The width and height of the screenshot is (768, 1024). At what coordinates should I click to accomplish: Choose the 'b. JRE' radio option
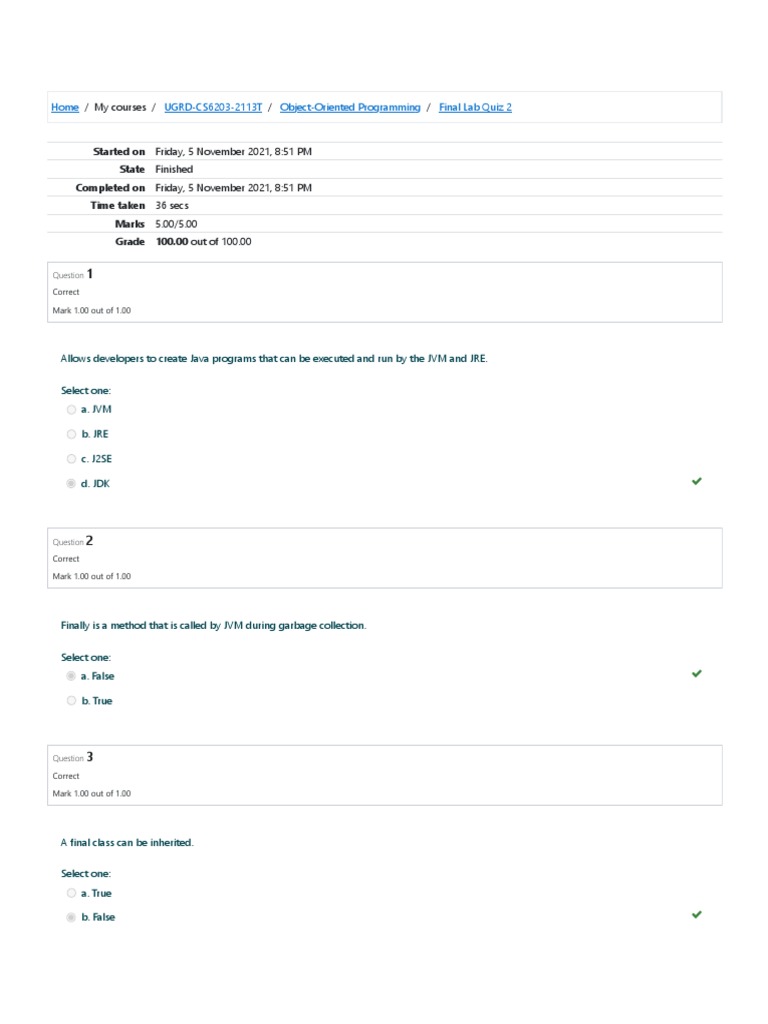[x=71, y=434]
